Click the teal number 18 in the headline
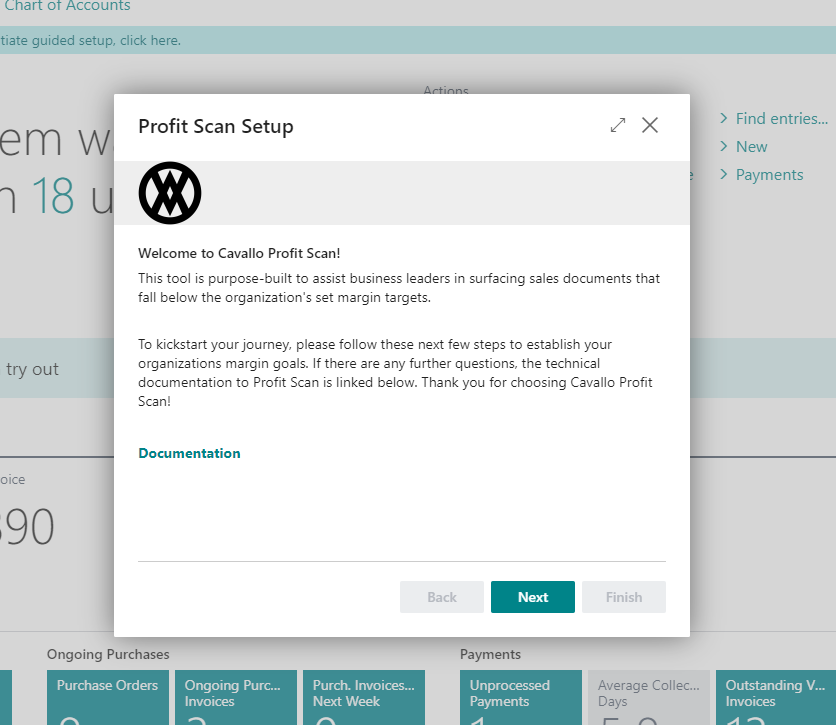836x725 pixels. [52, 197]
